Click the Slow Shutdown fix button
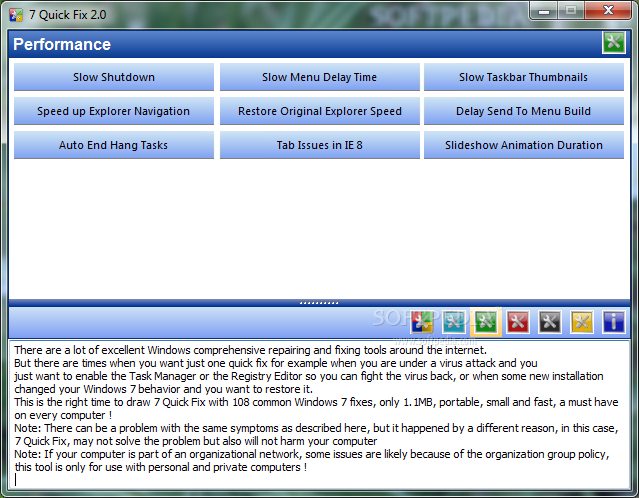The width and height of the screenshot is (639, 498). click(x=114, y=77)
